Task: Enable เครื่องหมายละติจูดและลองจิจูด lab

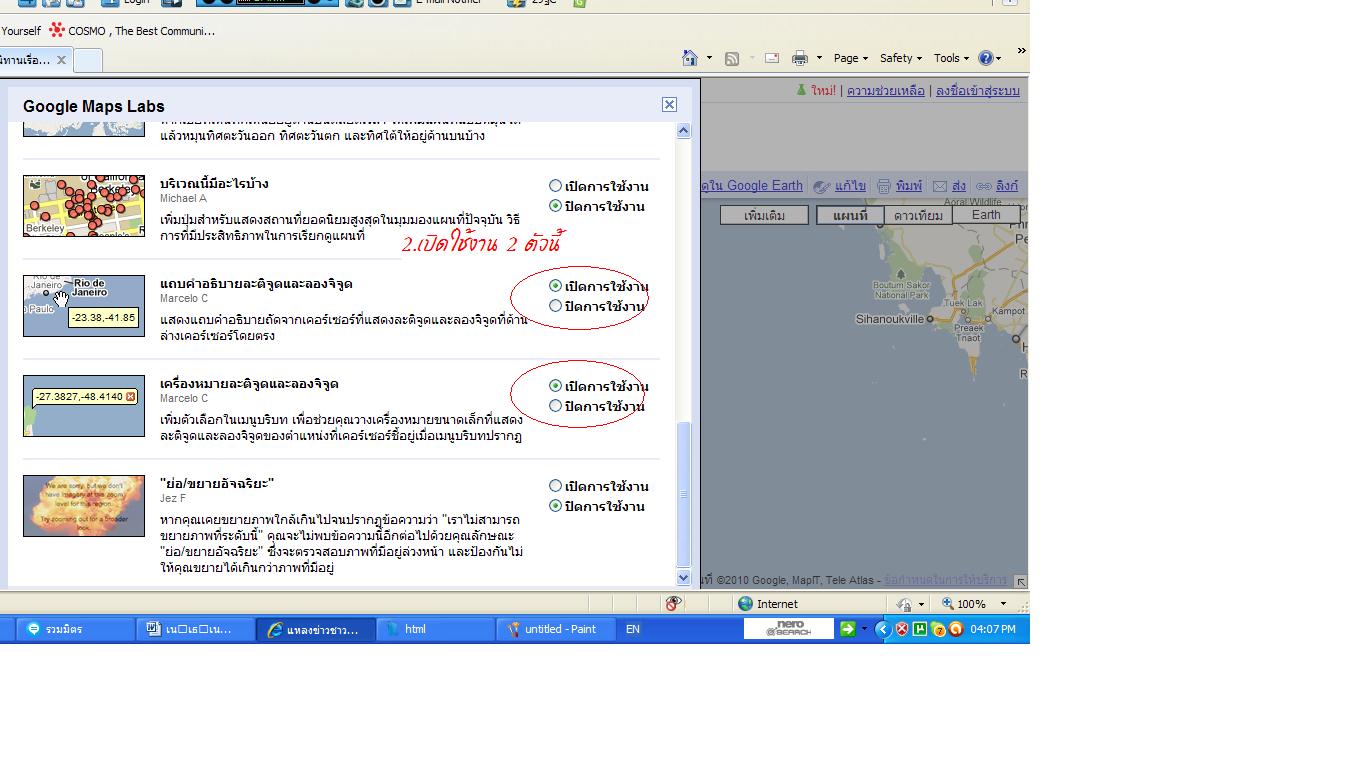Action: click(555, 386)
